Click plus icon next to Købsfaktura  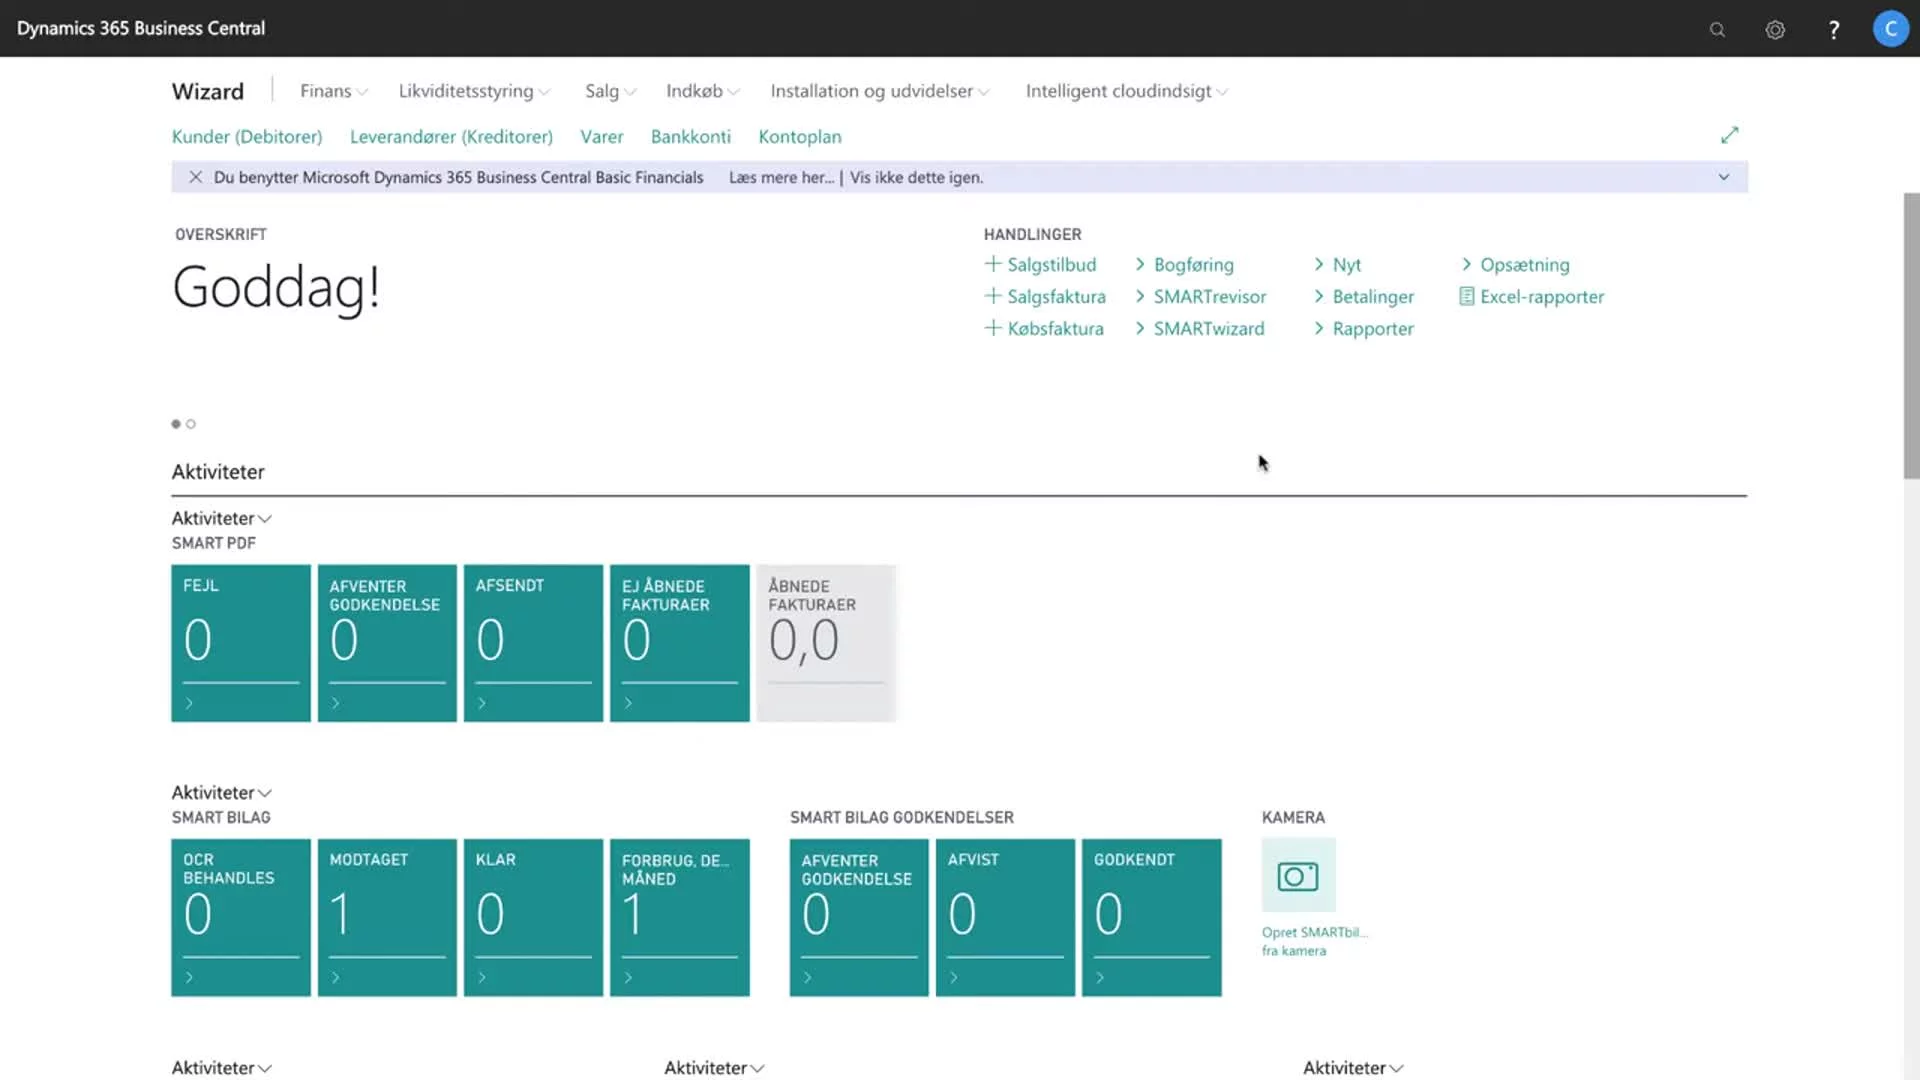[993, 328]
